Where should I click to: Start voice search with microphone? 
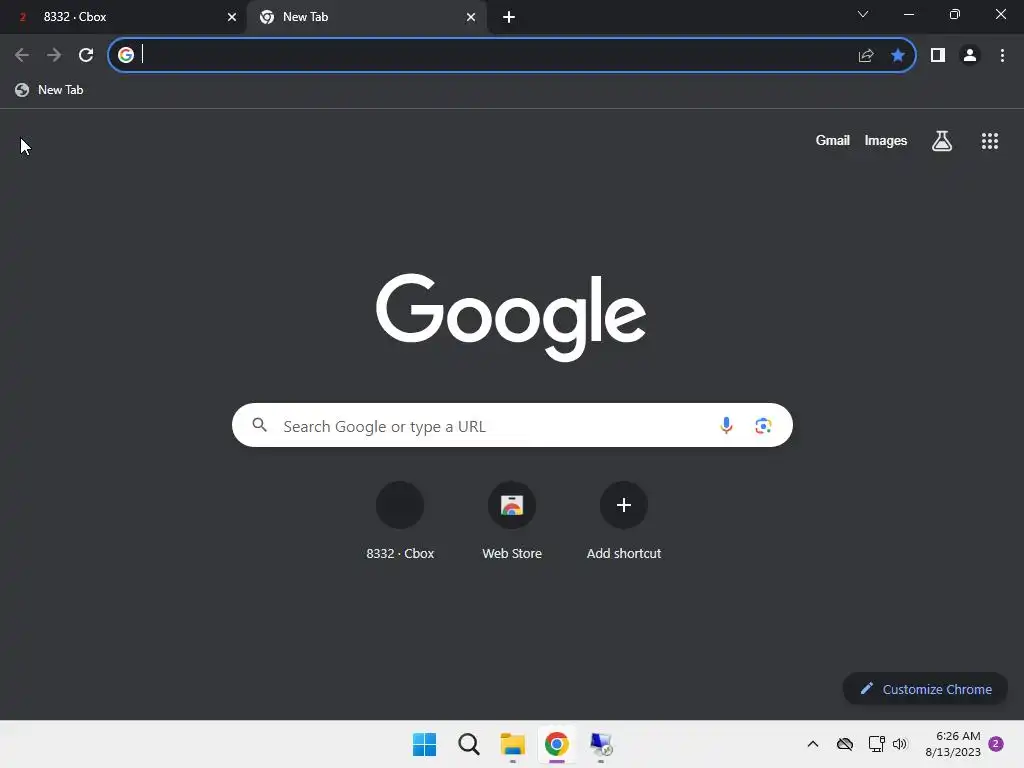click(x=726, y=426)
